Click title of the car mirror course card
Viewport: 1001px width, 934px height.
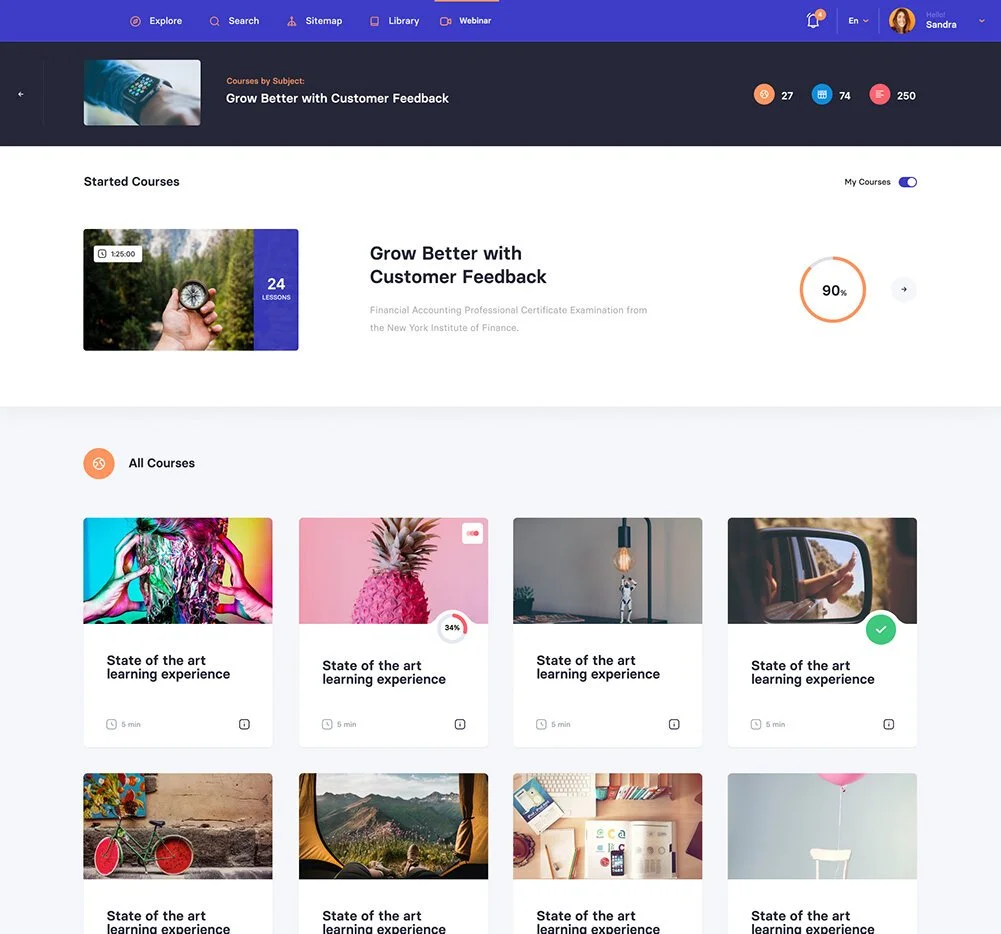coord(813,672)
